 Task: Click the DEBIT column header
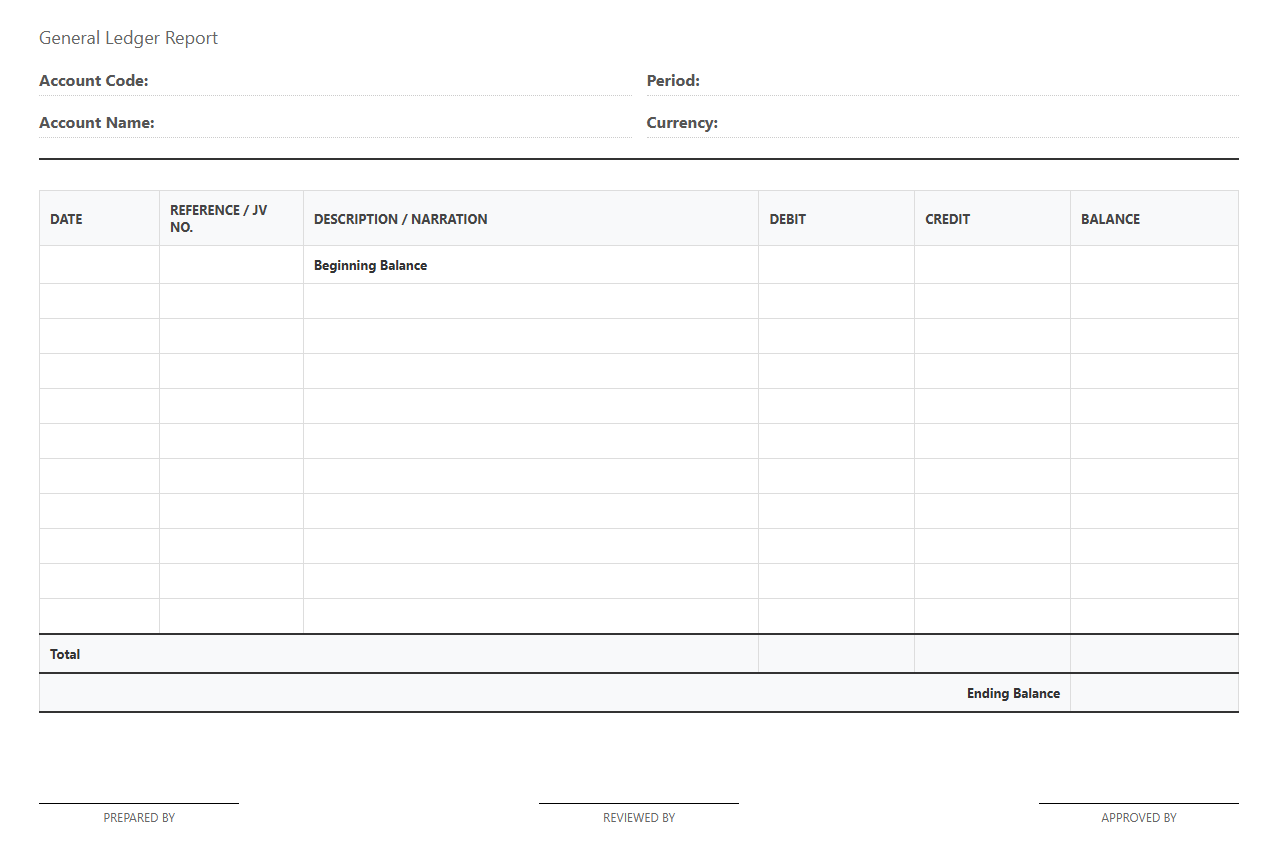[836, 219]
